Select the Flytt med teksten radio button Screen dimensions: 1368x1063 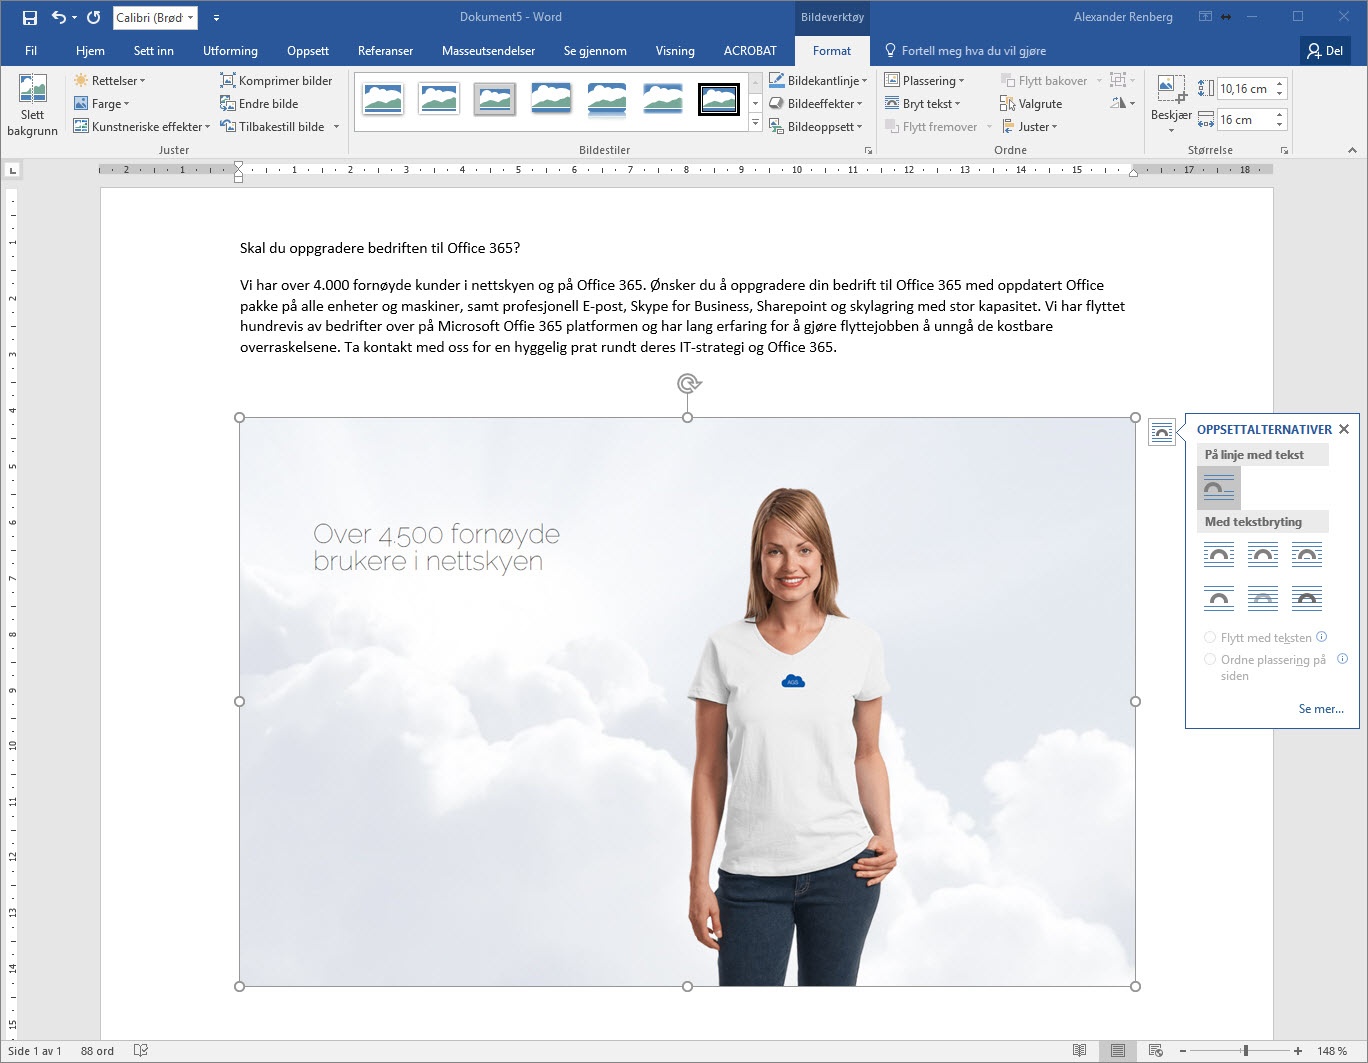tap(1210, 637)
